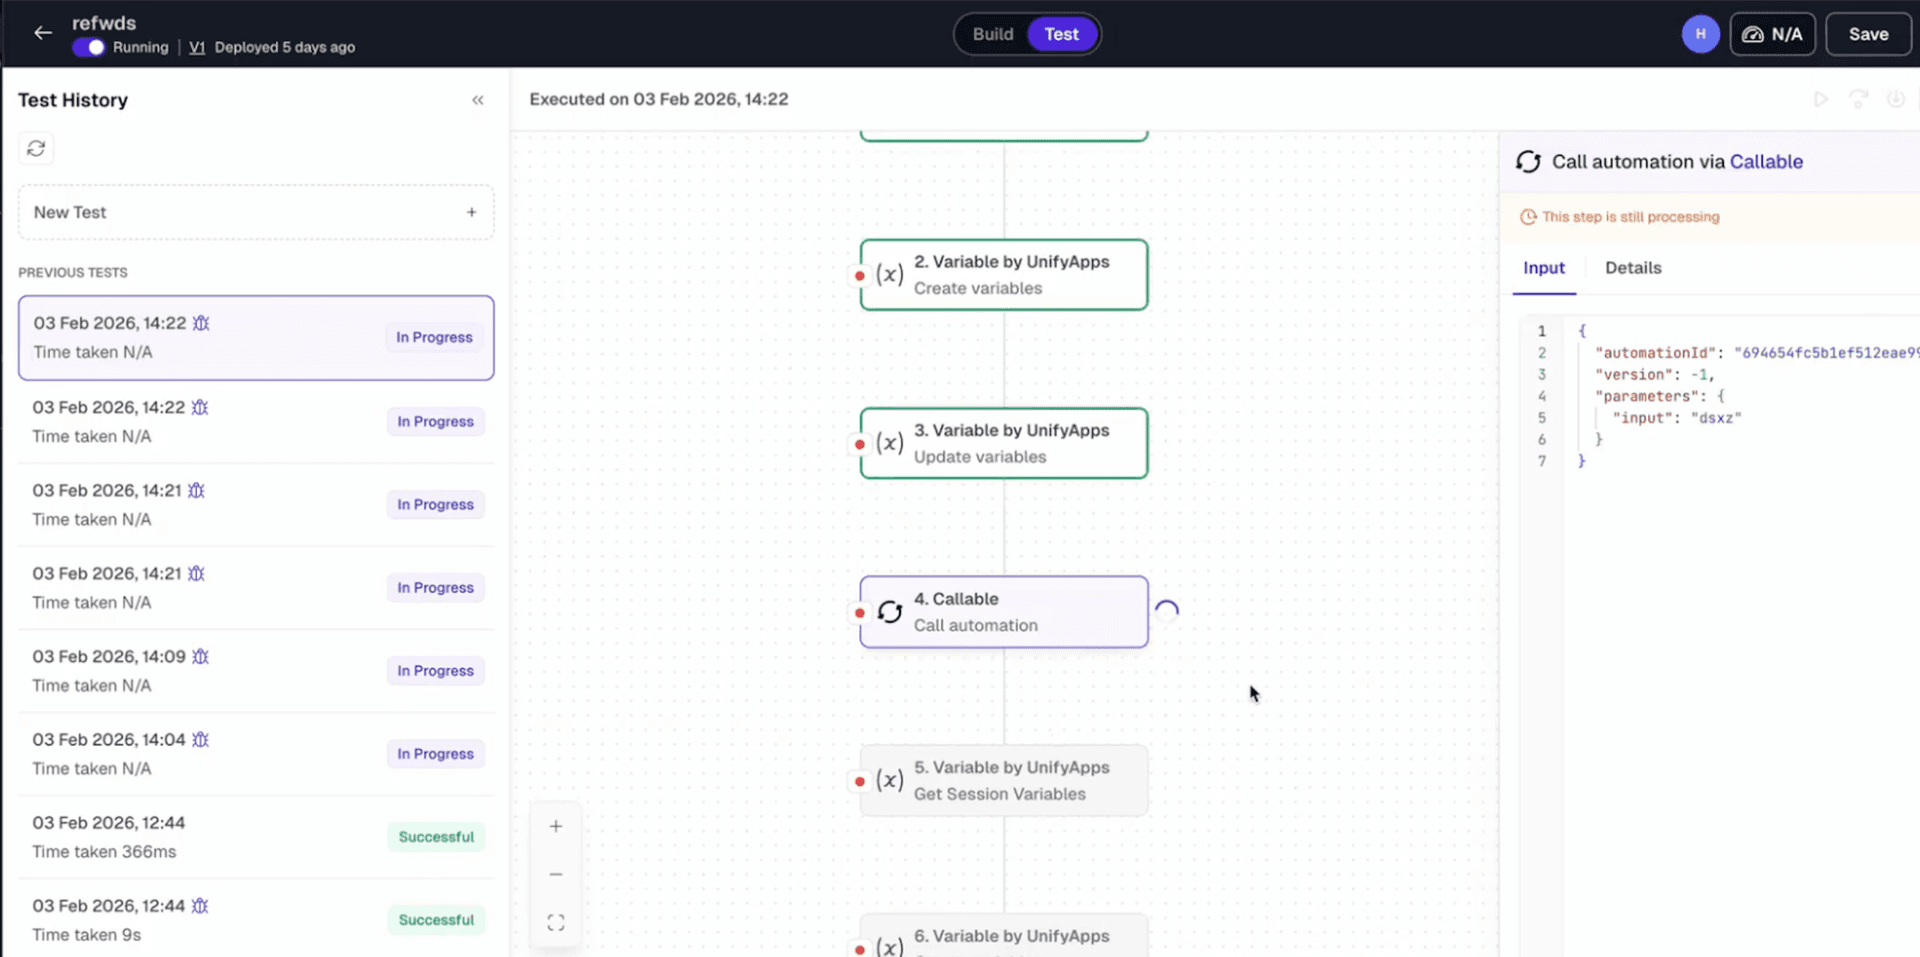Select the Input tab
This screenshot has height=957, width=1920.
[1543, 268]
